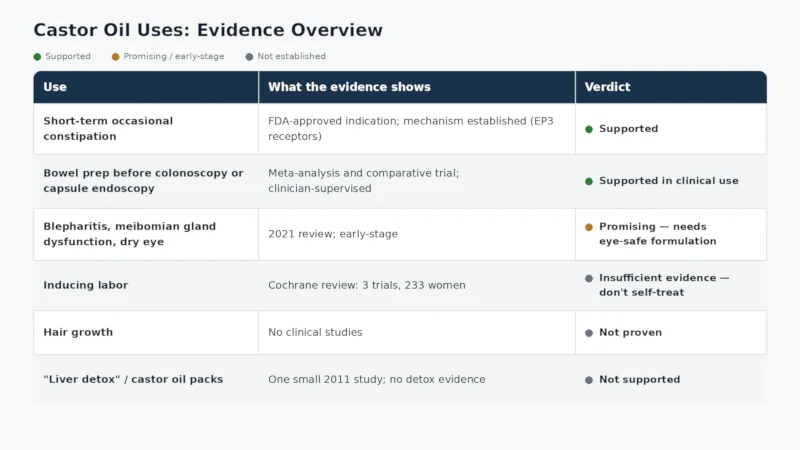This screenshot has height=450, width=800.
Task: Select the "Bowel prep before colonoscopy" cell
Action: tap(146, 181)
